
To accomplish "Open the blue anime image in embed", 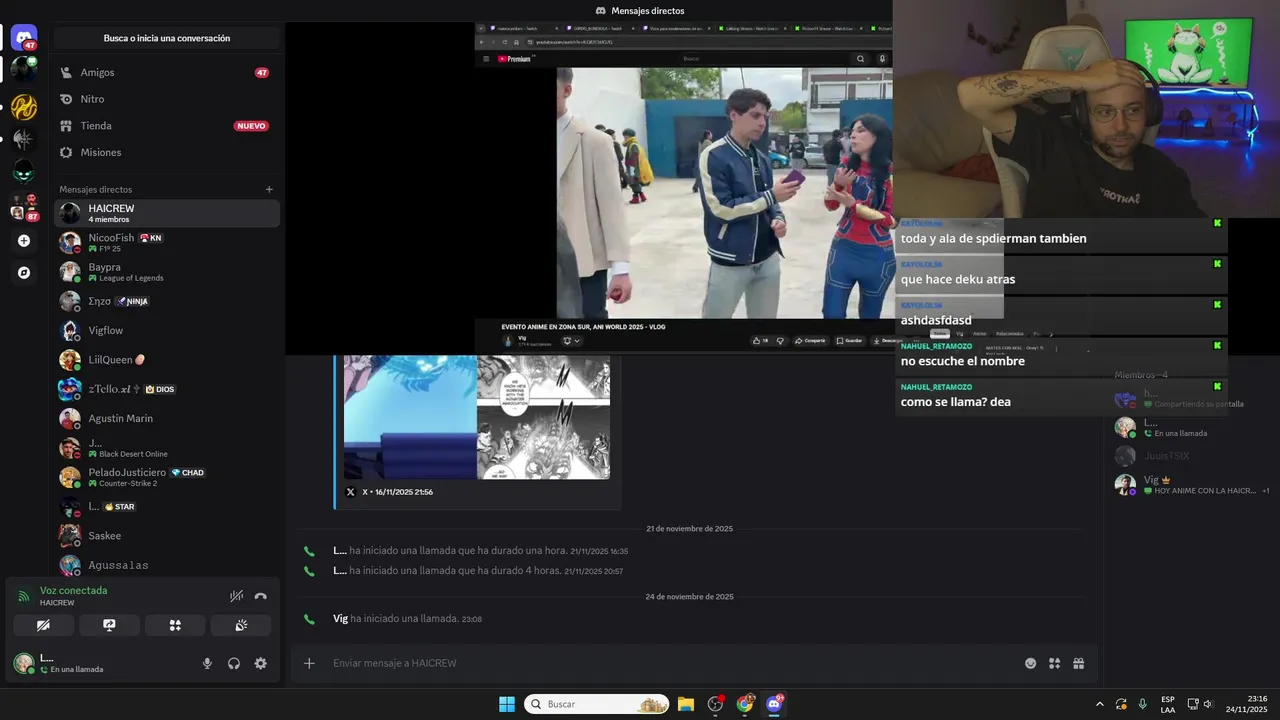I will coord(410,417).
